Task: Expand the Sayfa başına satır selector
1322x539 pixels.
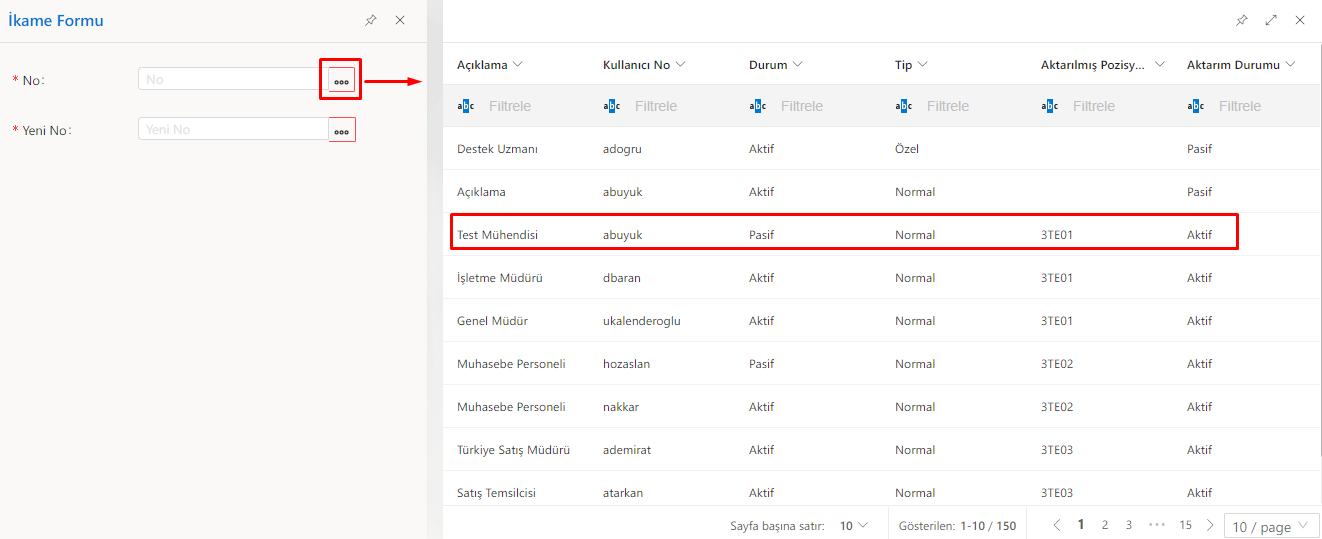Action: [853, 525]
